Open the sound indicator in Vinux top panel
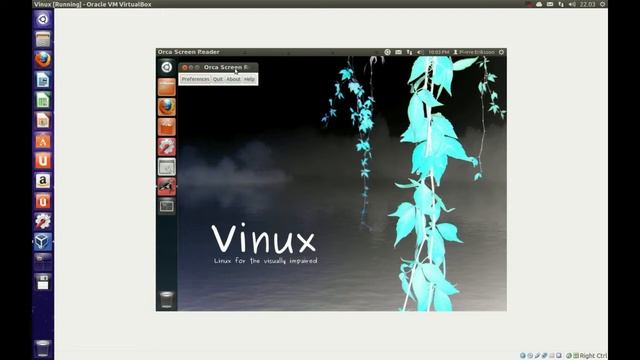The height and width of the screenshot is (360, 640). (420, 52)
